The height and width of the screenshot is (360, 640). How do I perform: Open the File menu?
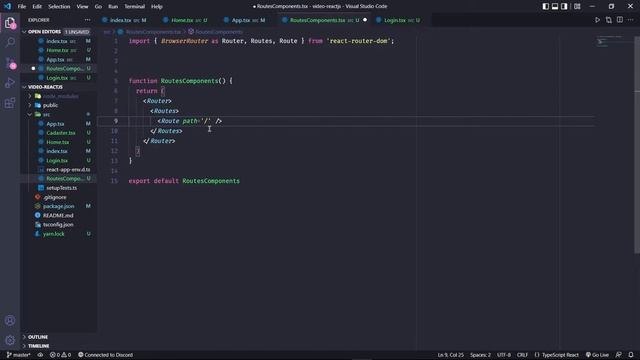tap(22, 7)
